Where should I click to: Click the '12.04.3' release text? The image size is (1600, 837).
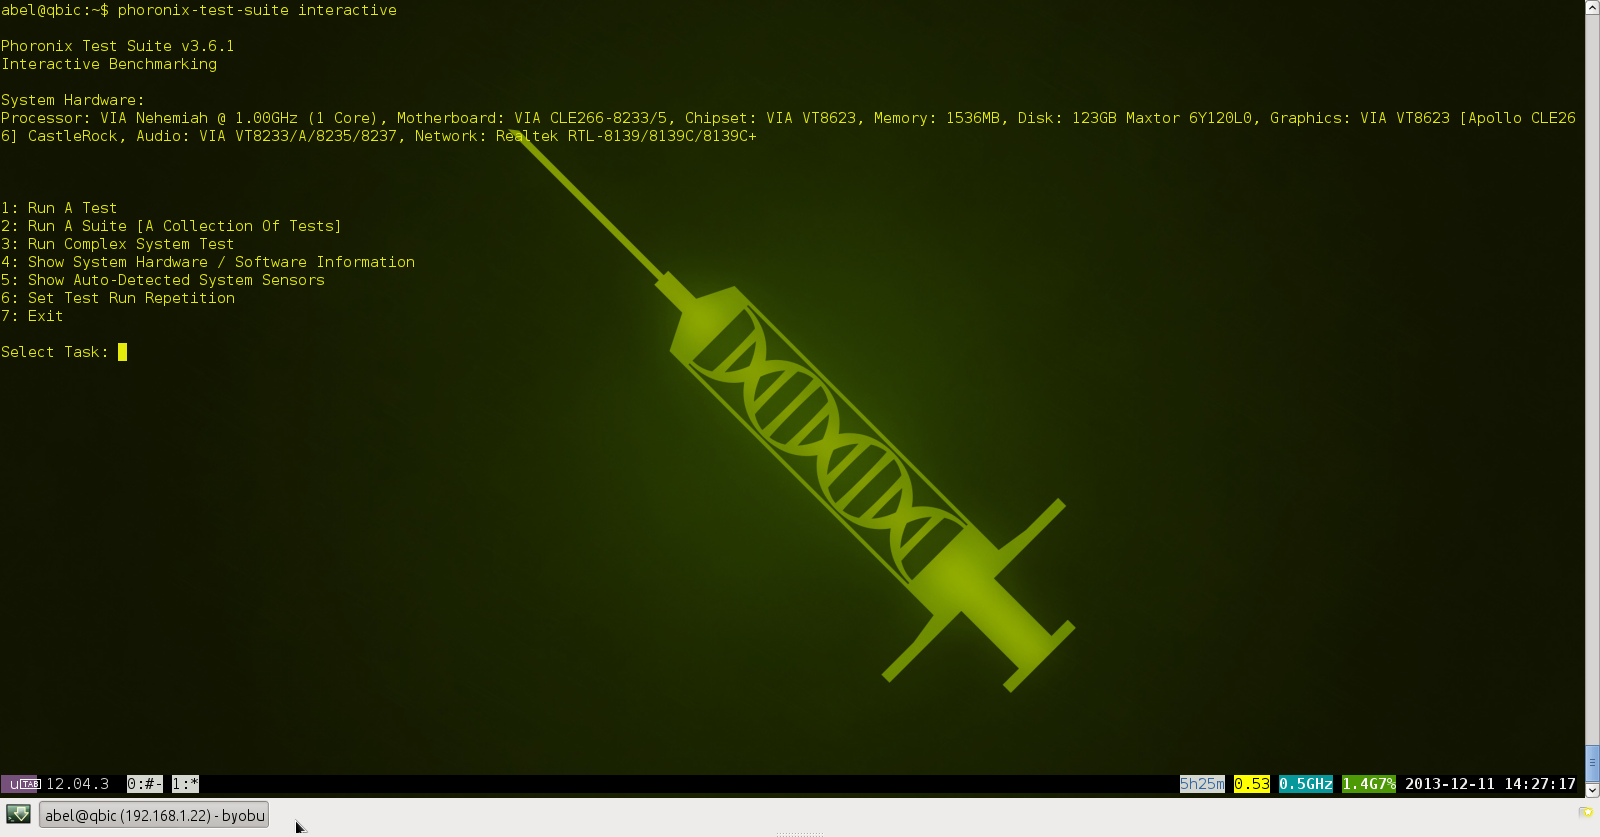click(78, 784)
